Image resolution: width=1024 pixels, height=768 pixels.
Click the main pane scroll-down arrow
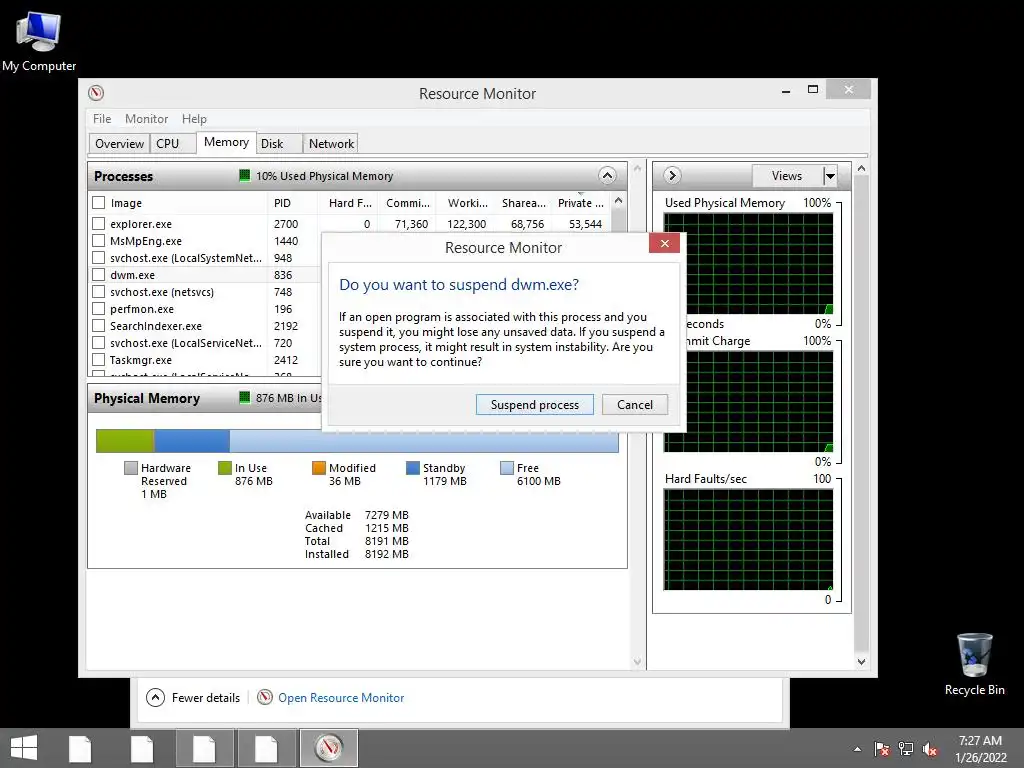tap(637, 662)
